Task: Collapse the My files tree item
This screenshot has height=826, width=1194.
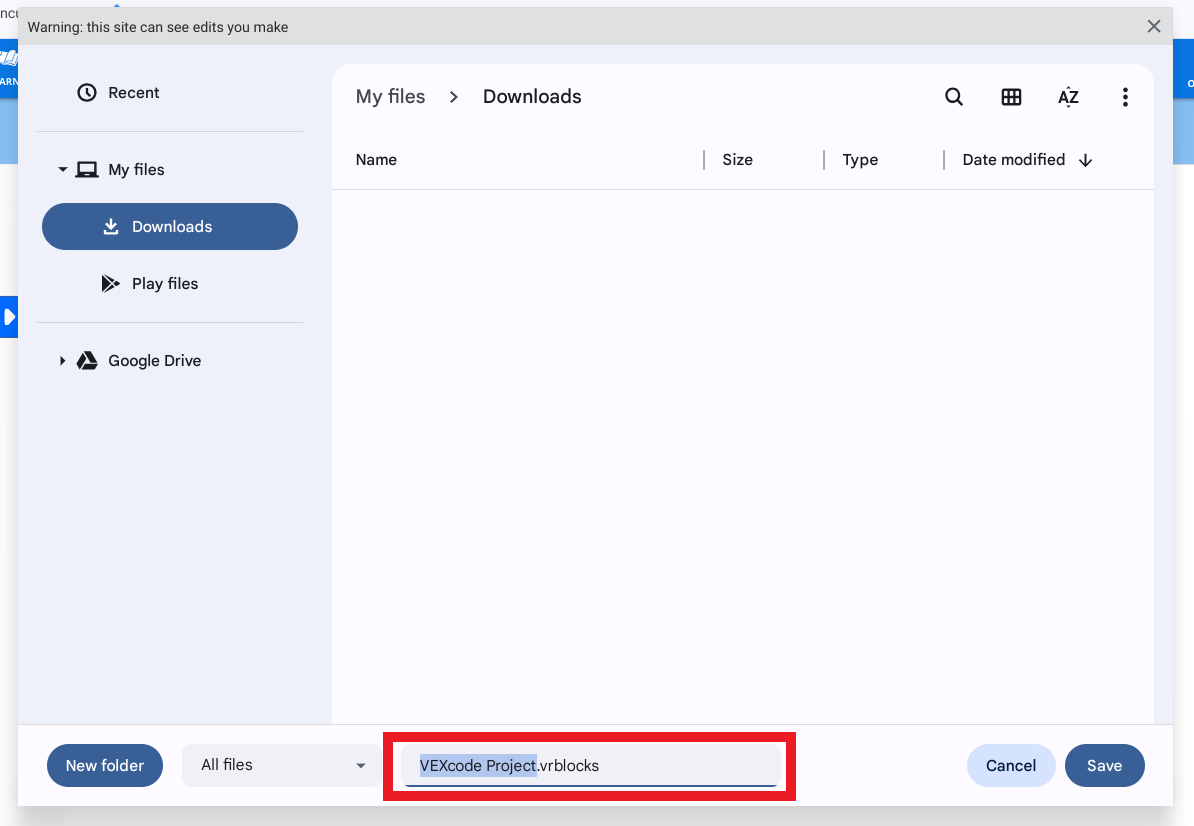Action: 62,169
